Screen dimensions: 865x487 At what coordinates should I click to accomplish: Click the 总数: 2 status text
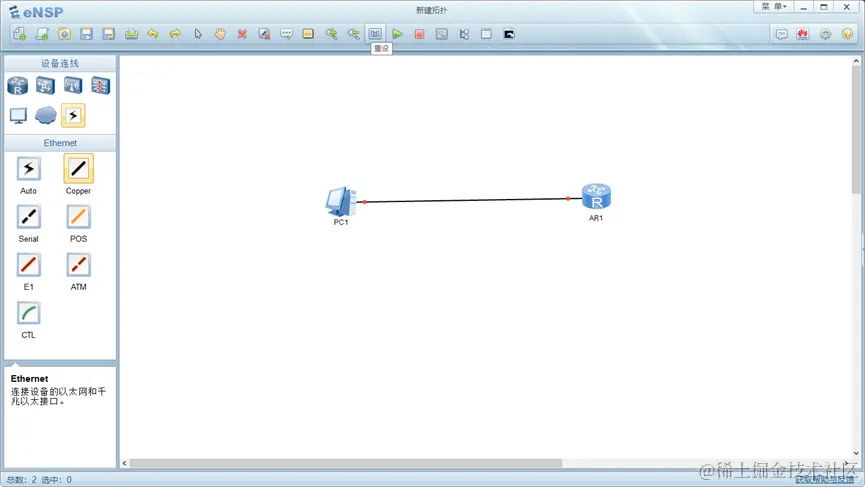tap(22, 480)
